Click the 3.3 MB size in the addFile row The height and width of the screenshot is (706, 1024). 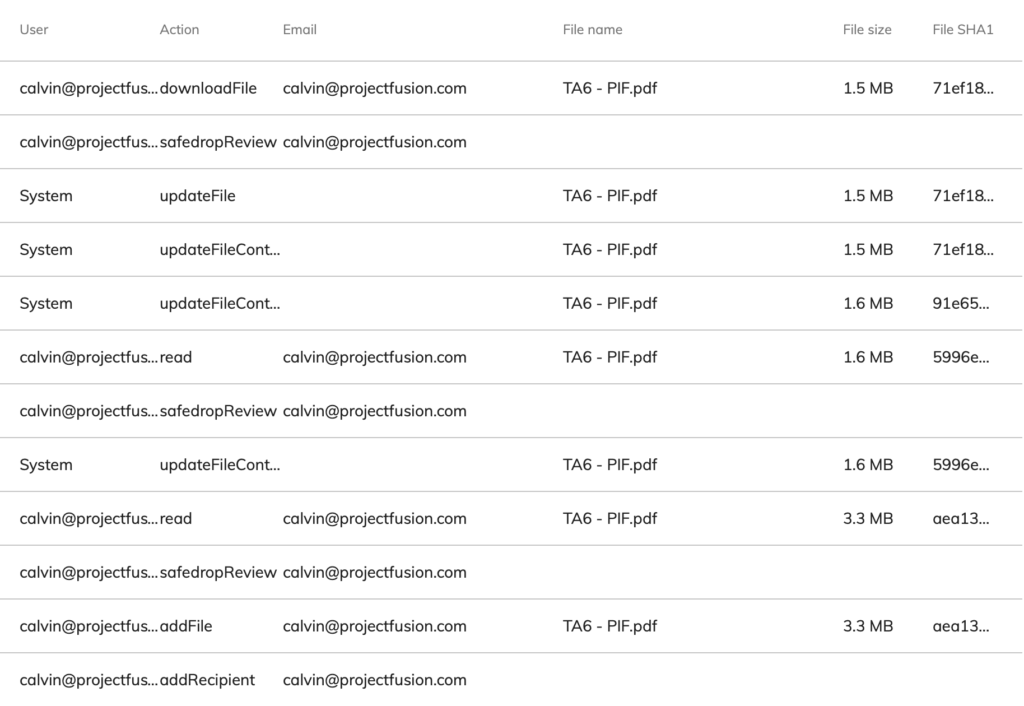[x=868, y=626]
